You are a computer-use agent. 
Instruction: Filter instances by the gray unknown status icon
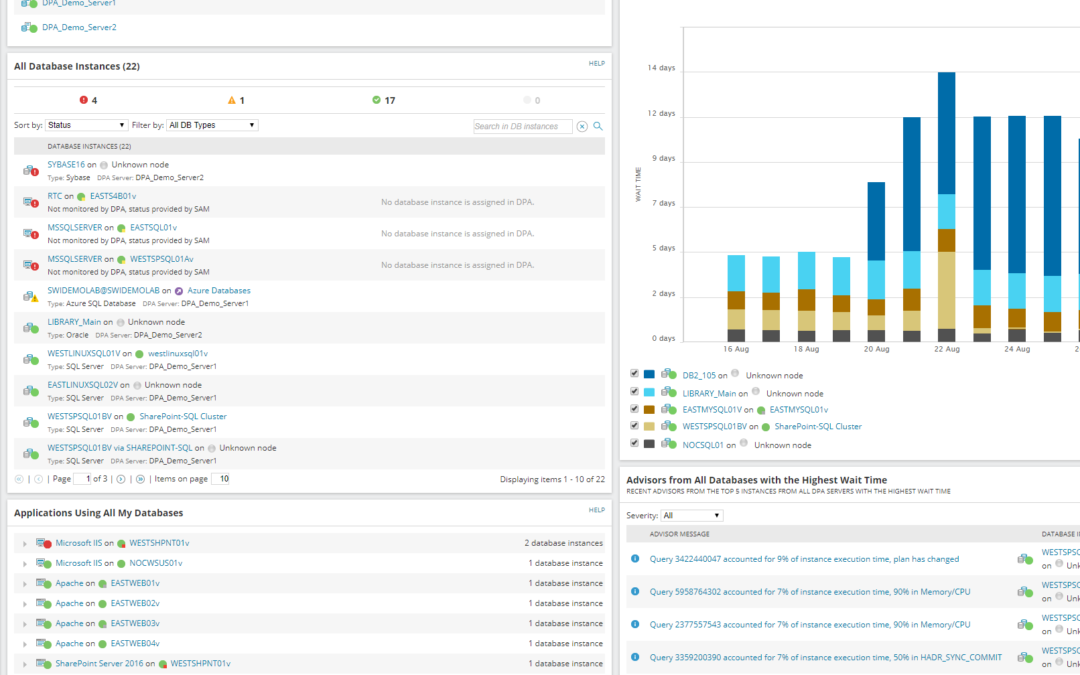[527, 100]
